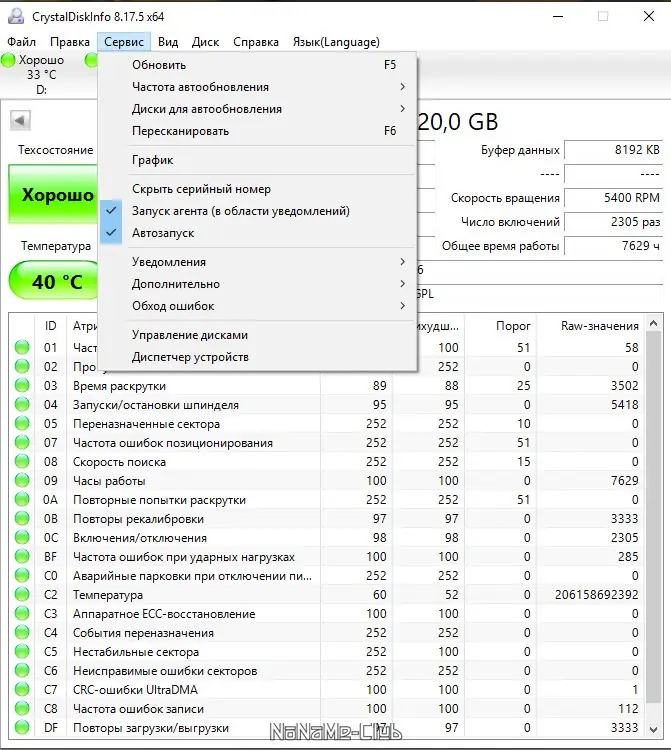
Task: Close the open Сервис menu
Action: (124, 42)
